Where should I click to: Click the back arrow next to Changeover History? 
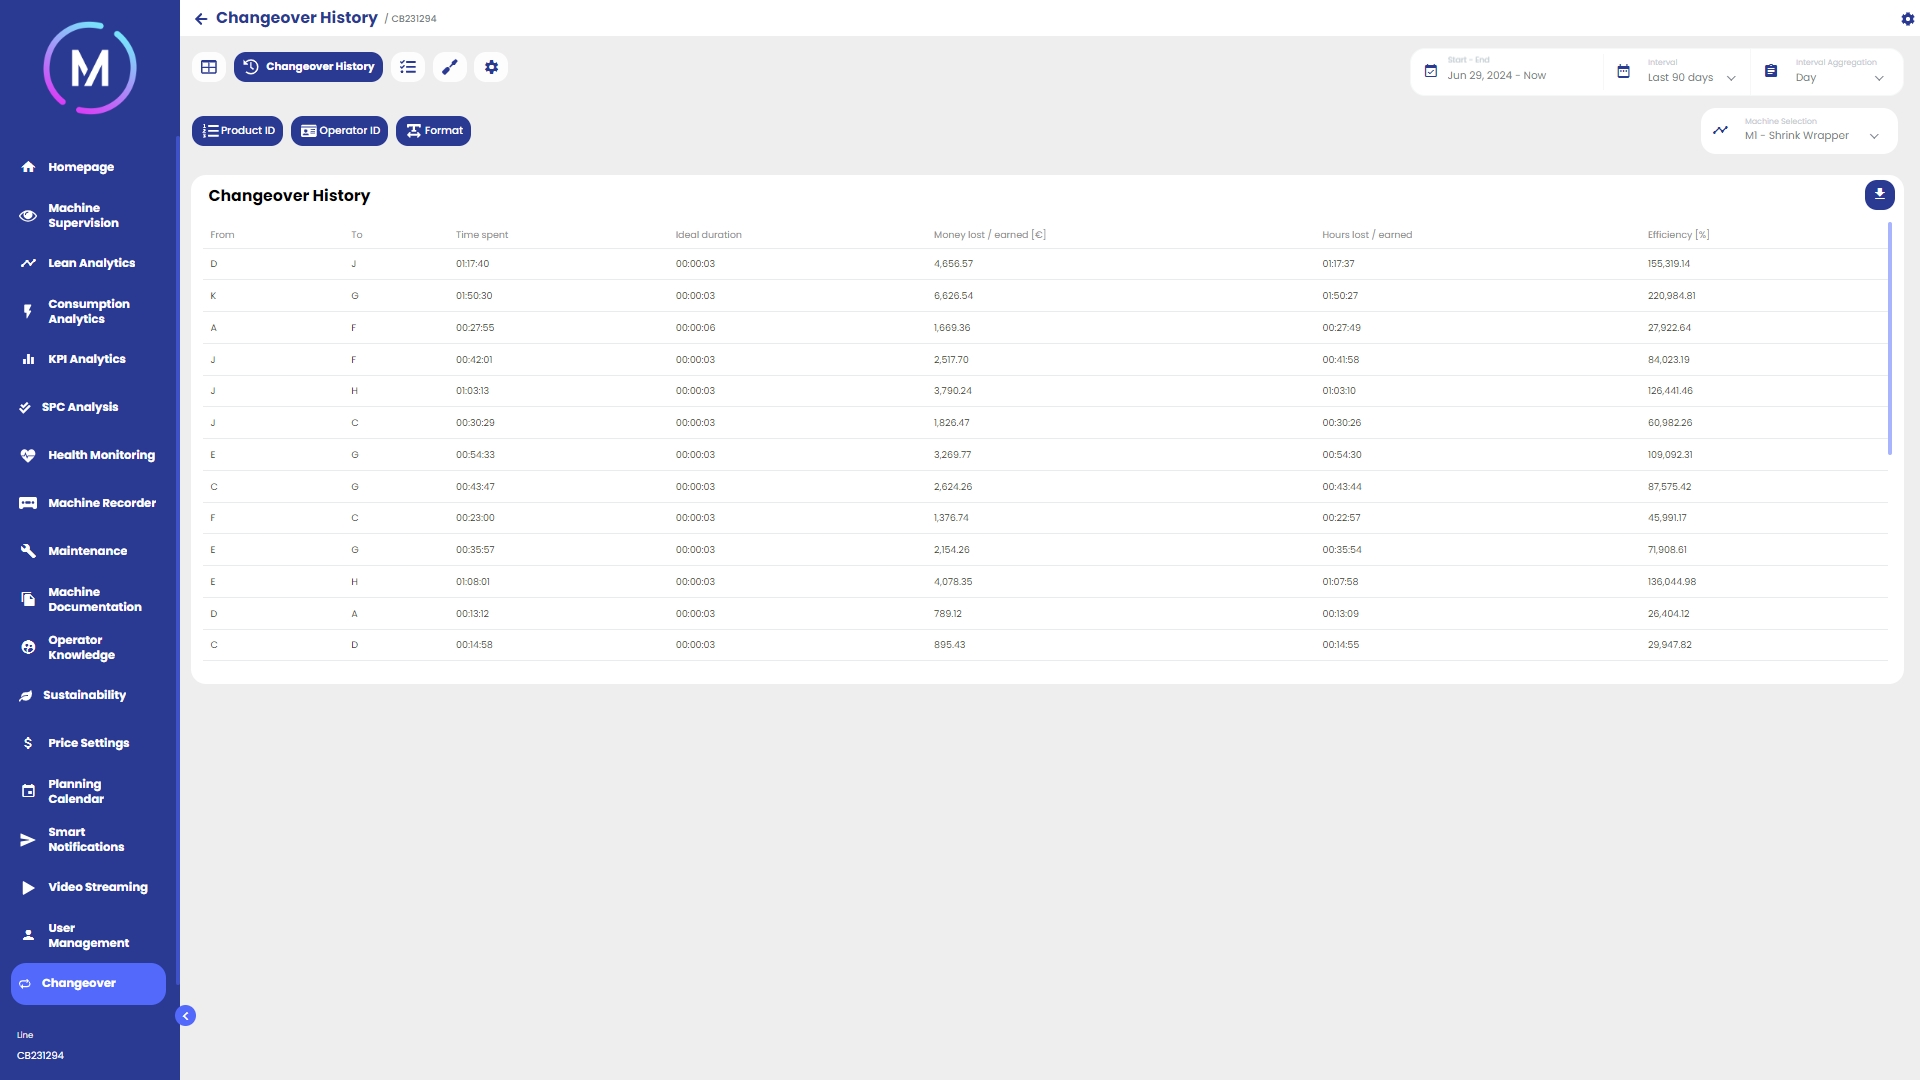[x=201, y=19]
